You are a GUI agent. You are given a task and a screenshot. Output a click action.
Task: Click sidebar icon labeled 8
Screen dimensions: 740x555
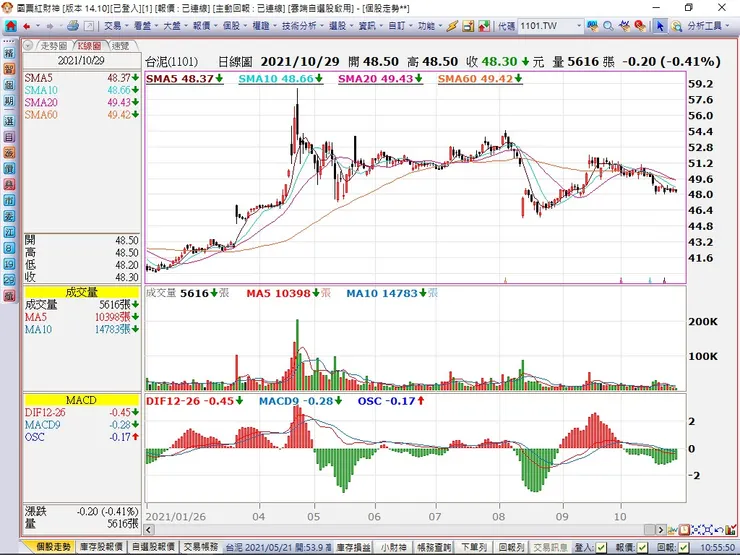click(9, 248)
